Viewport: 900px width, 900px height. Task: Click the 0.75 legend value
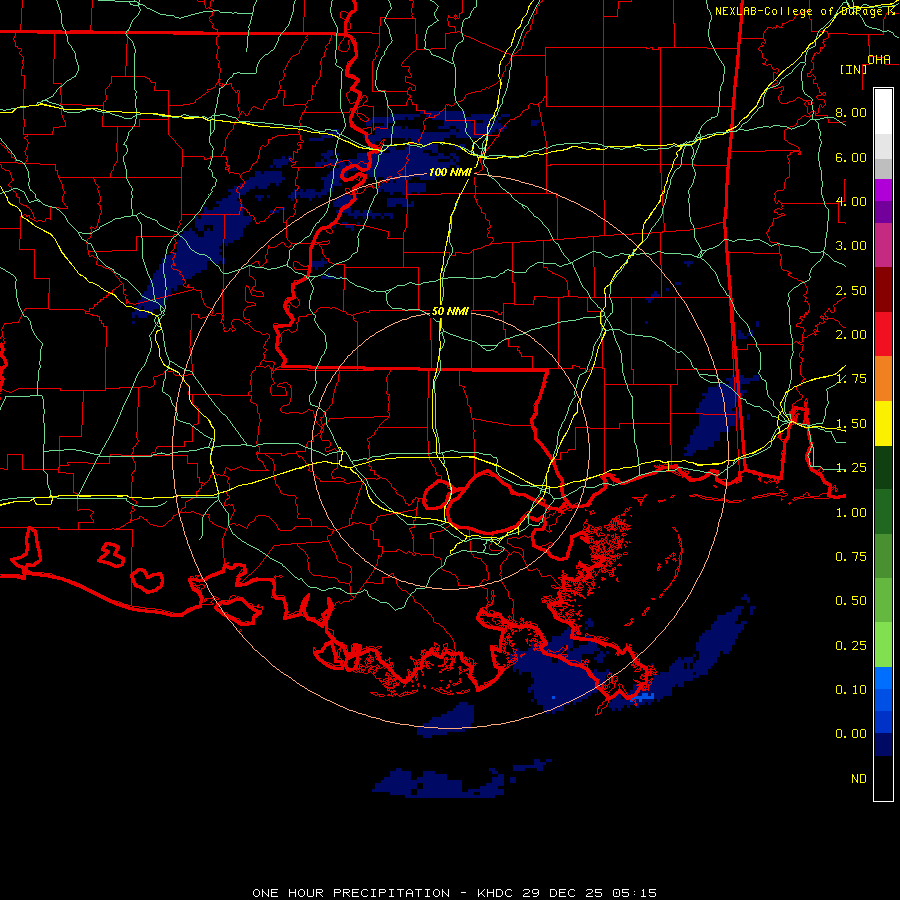coord(851,557)
